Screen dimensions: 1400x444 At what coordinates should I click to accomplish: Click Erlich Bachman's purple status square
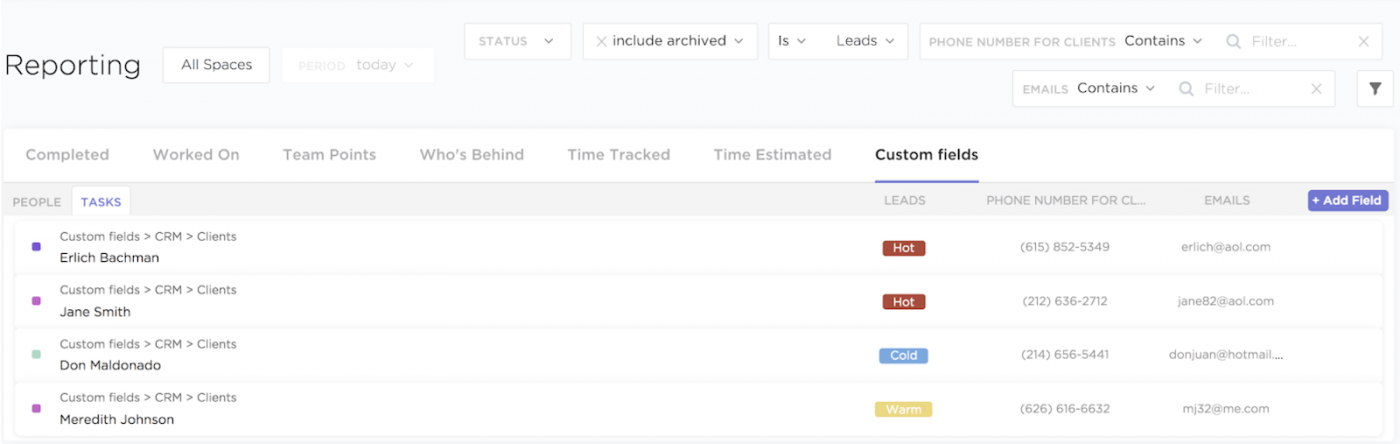tap(37, 247)
